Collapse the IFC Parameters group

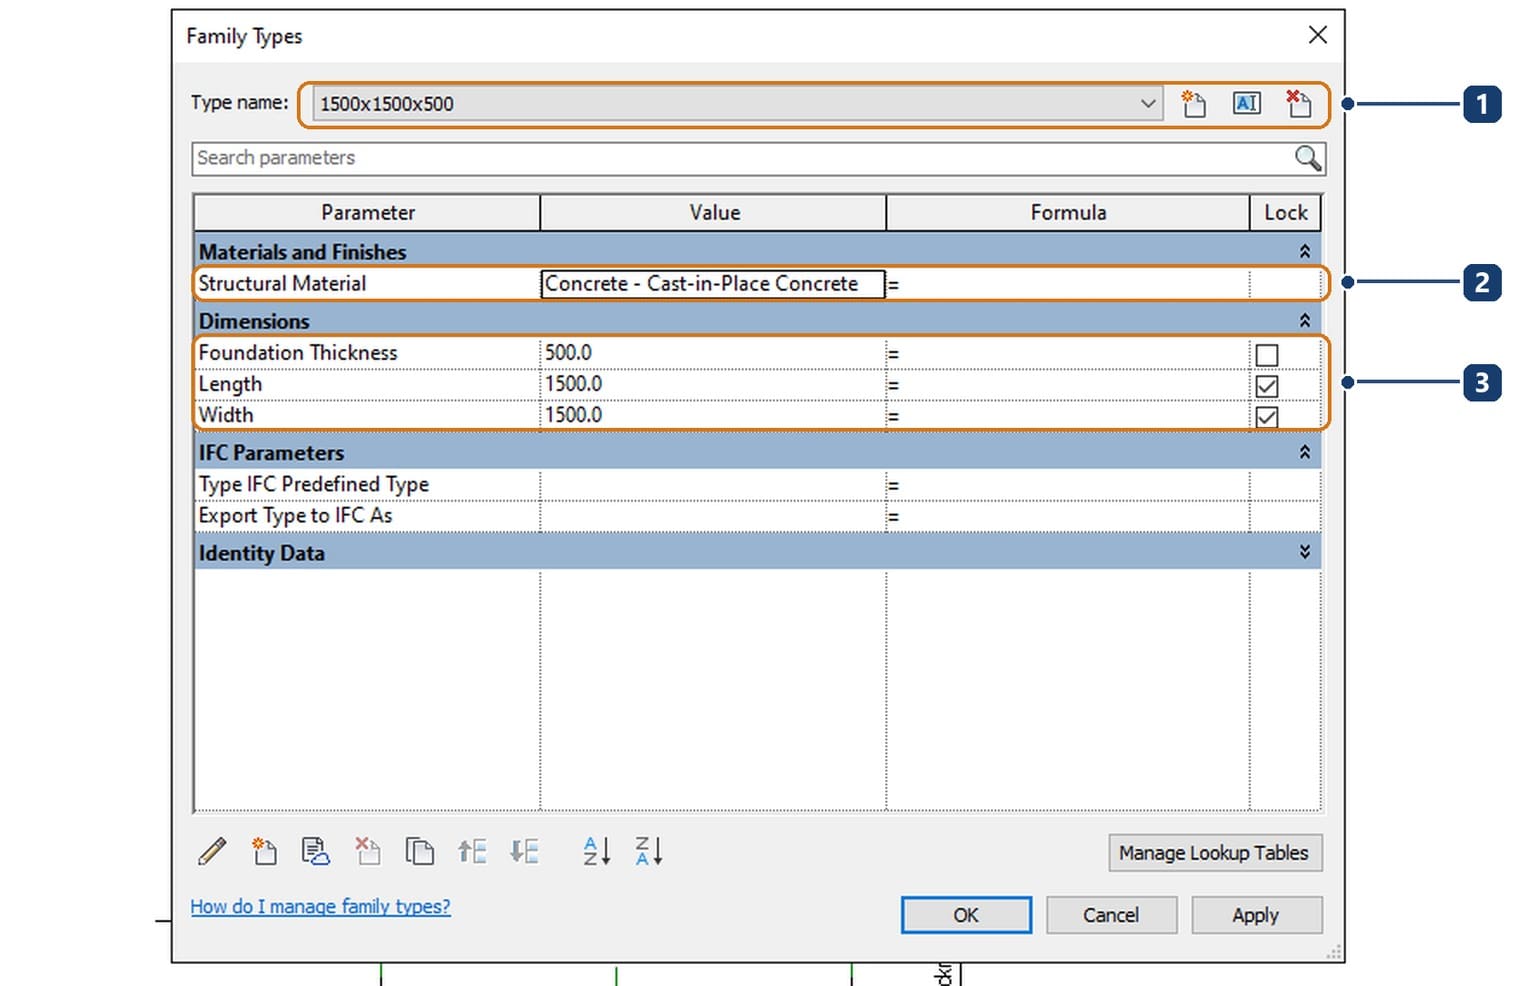[x=1304, y=452]
